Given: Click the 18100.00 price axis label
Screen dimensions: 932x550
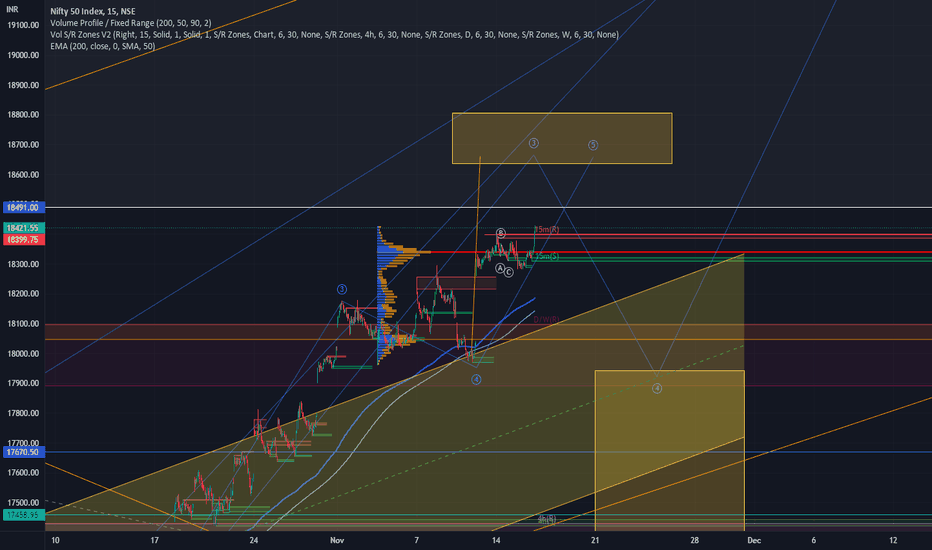Looking at the screenshot, I should 23,323.
